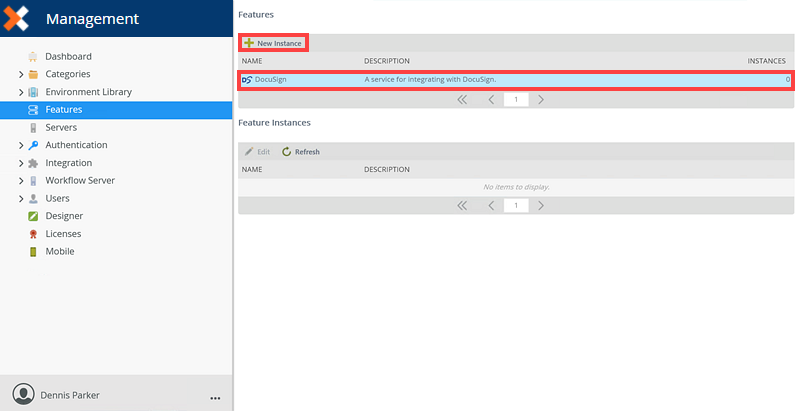Viewport: 800px width, 411px height.
Task: Open Licenses in the navigation tree
Action: 63,234
